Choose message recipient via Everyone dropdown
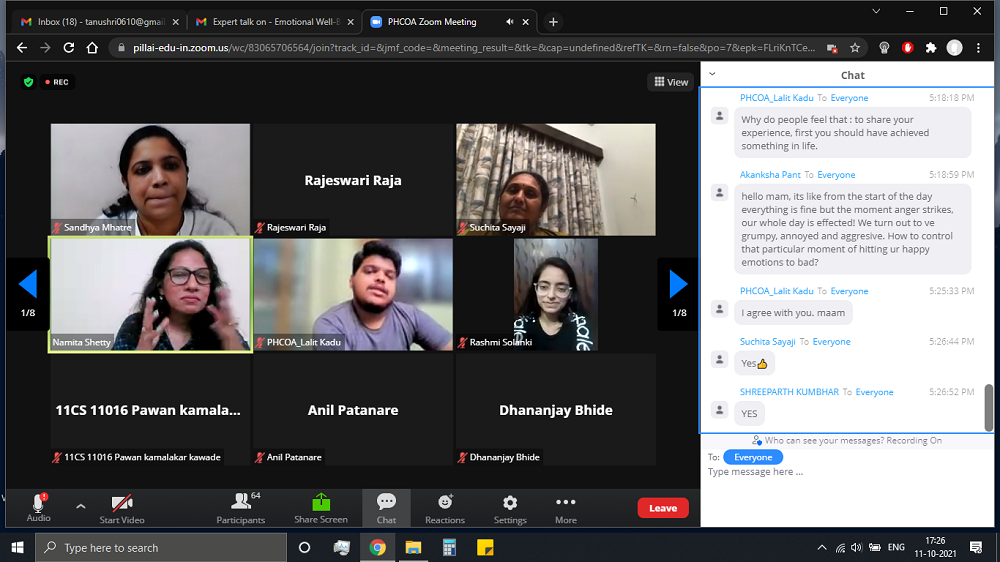Image resolution: width=1000 pixels, height=562 pixels. point(753,457)
